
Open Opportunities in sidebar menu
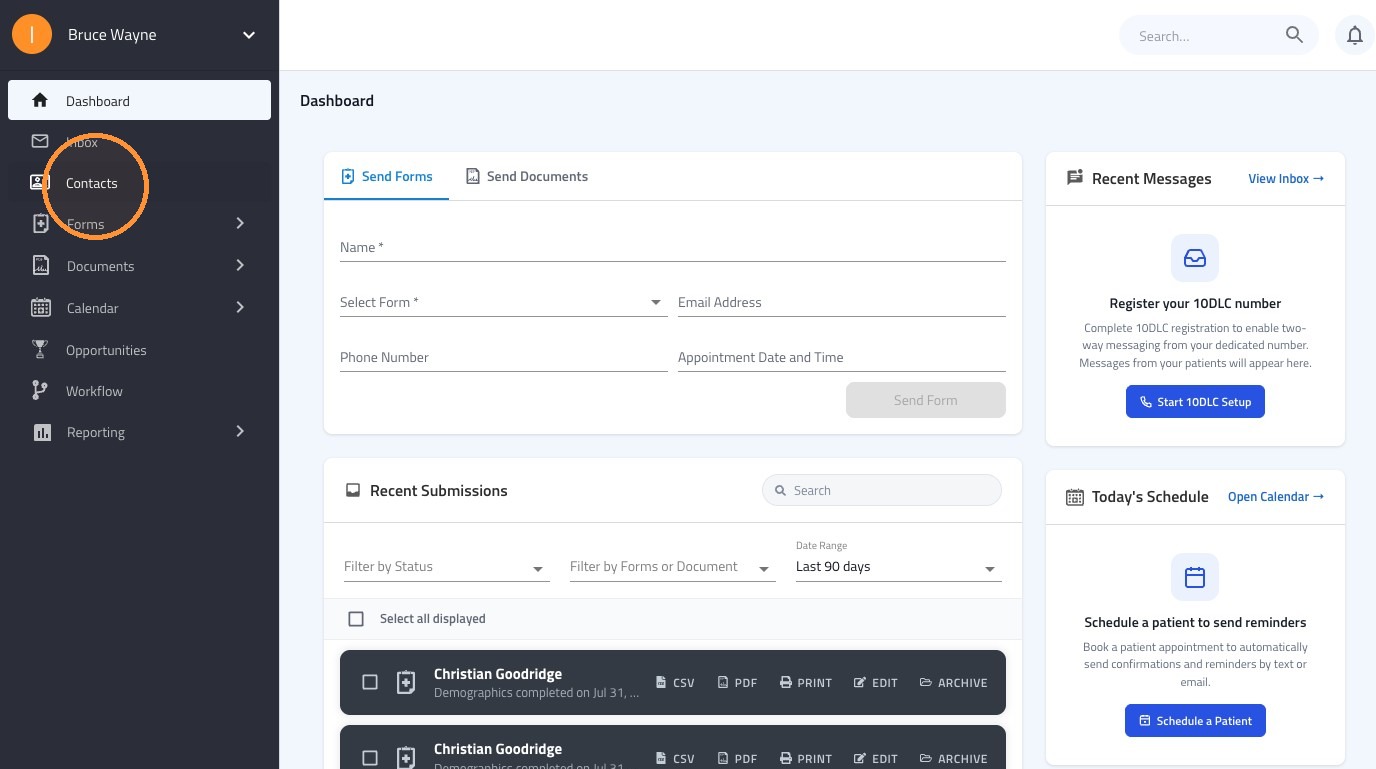pos(139,350)
